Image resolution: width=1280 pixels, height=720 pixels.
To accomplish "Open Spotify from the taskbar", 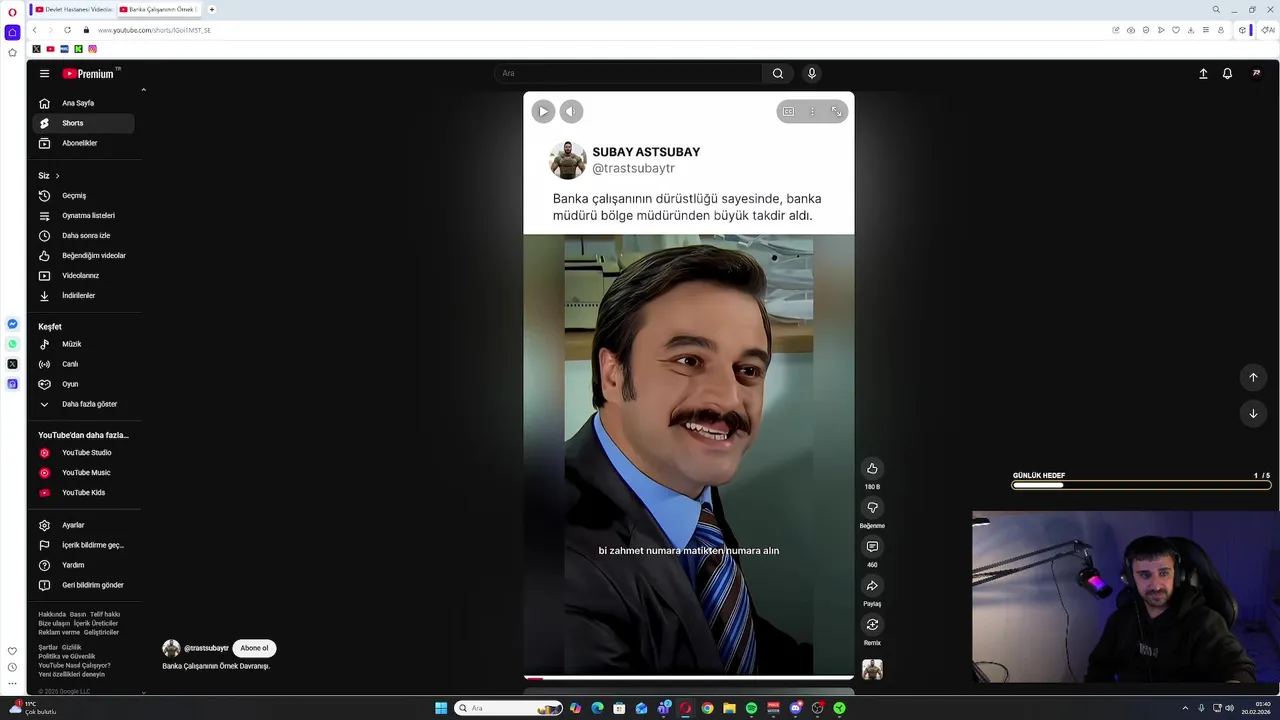I will coord(751,708).
